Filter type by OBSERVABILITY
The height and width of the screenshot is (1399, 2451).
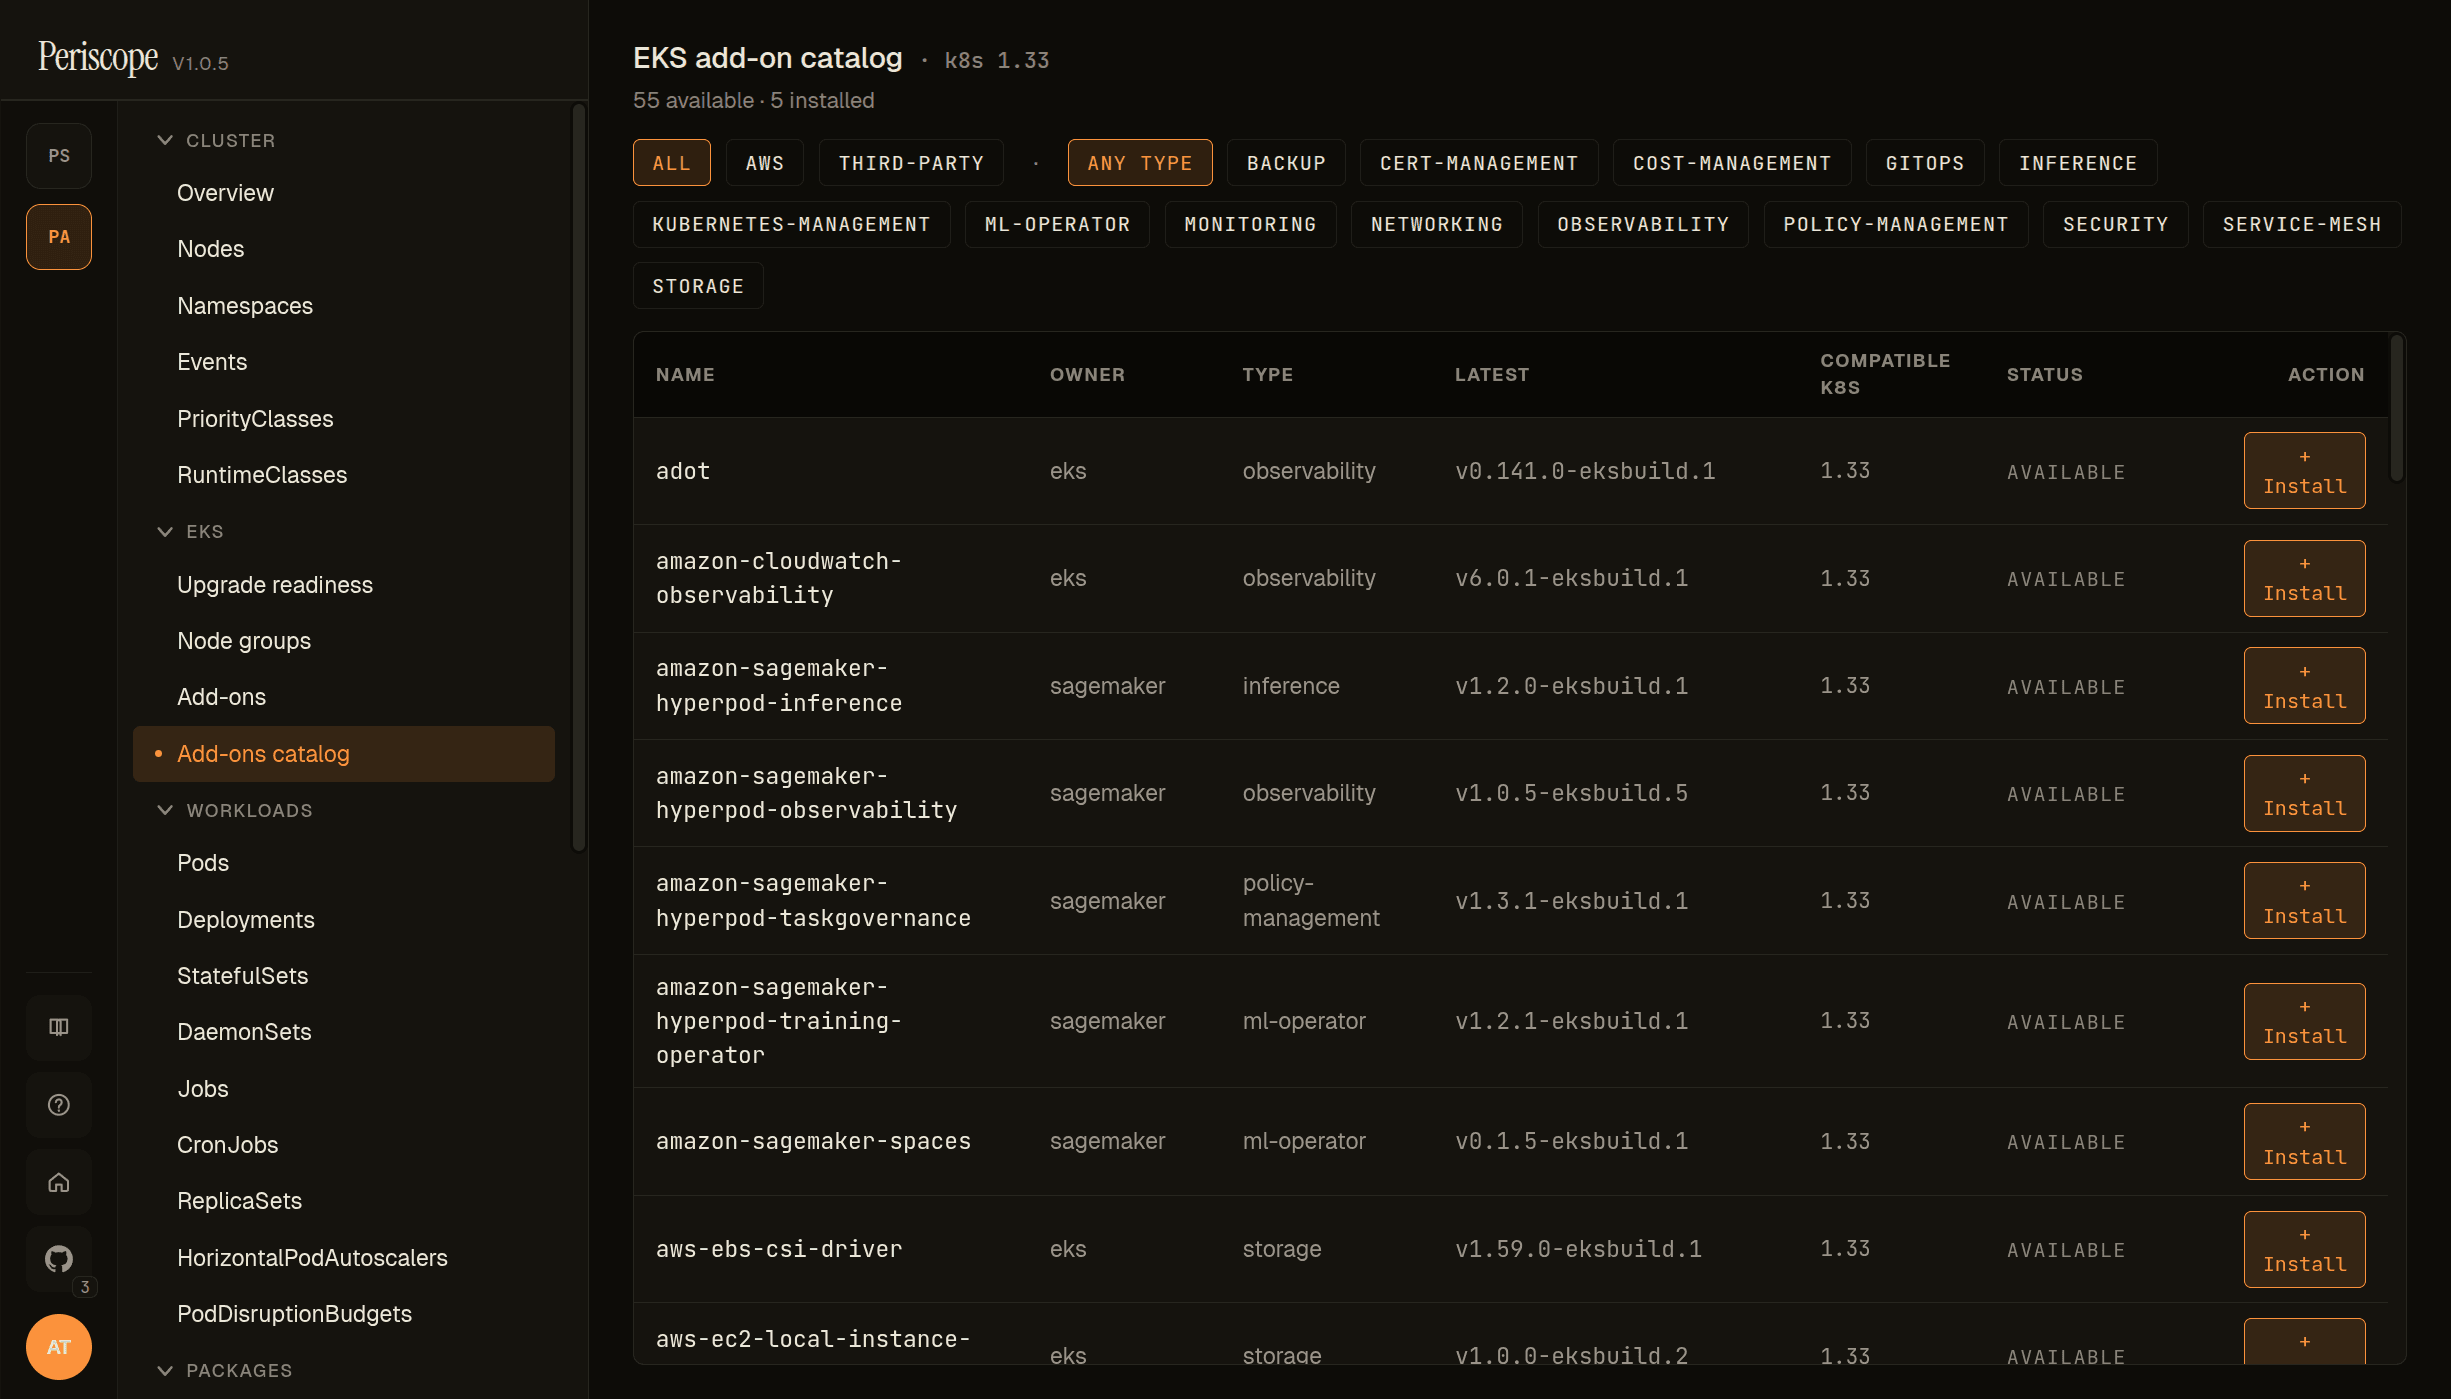(1643, 225)
